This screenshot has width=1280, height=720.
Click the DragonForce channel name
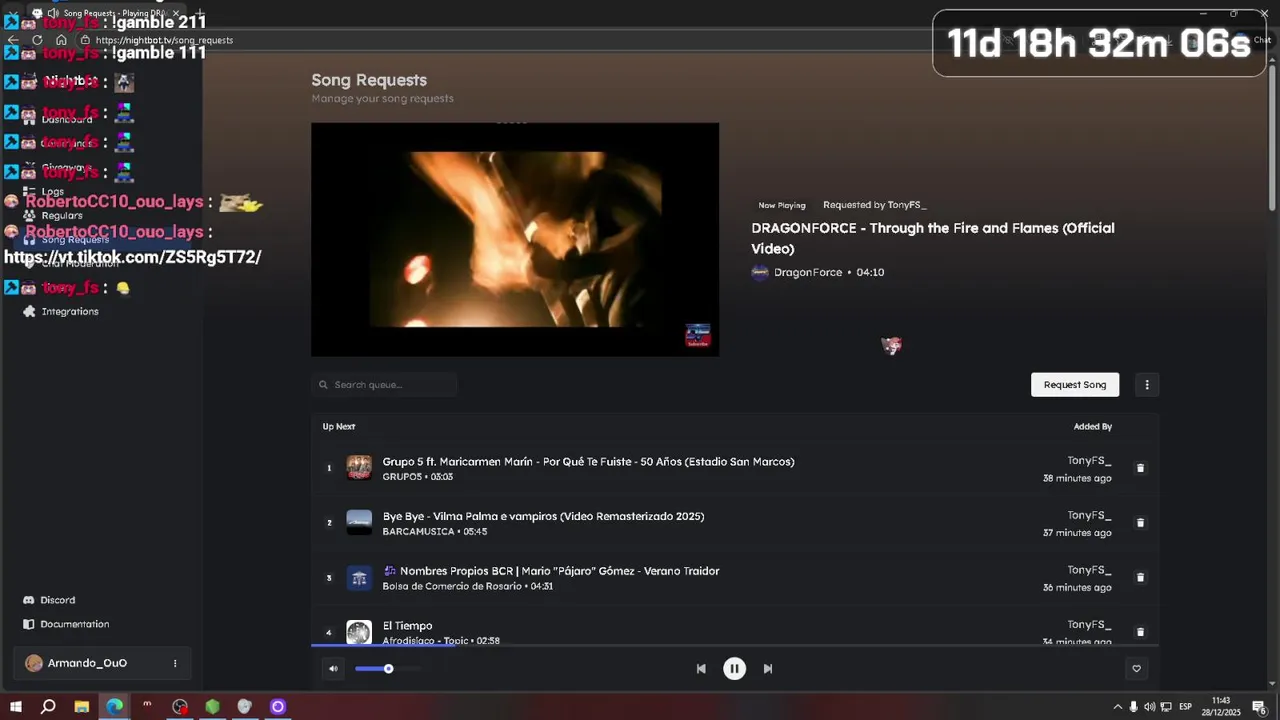click(808, 272)
